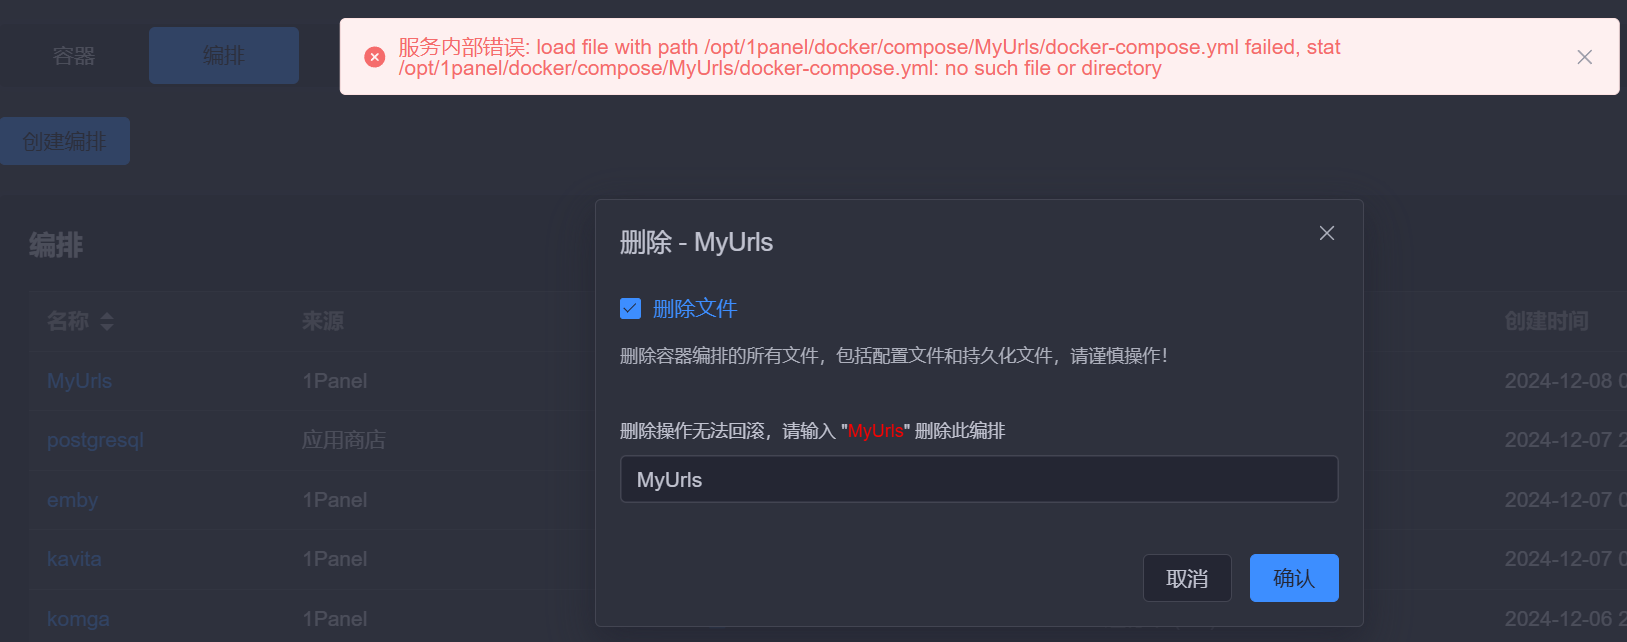Screen dimensions: 1627x642
Task: Cancel deletion with 取消 button
Action: [1187, 578]
